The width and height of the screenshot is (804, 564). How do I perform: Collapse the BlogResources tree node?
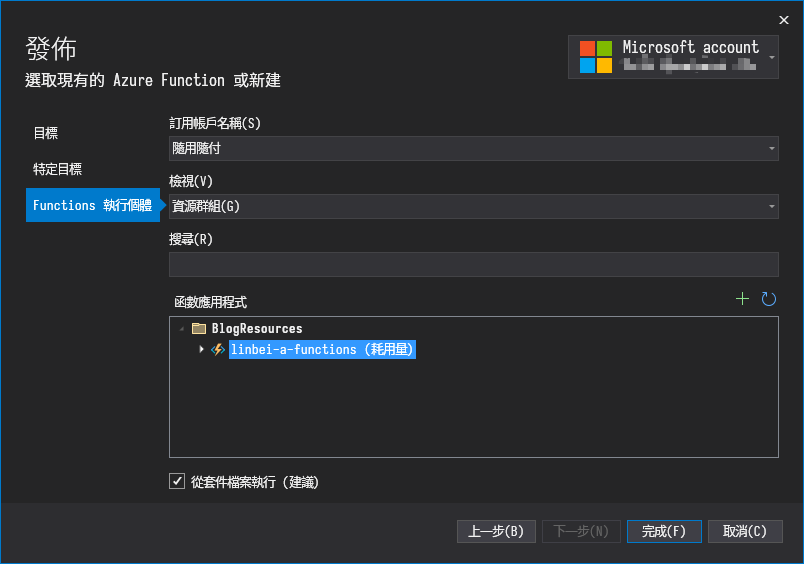coord(182,329)
